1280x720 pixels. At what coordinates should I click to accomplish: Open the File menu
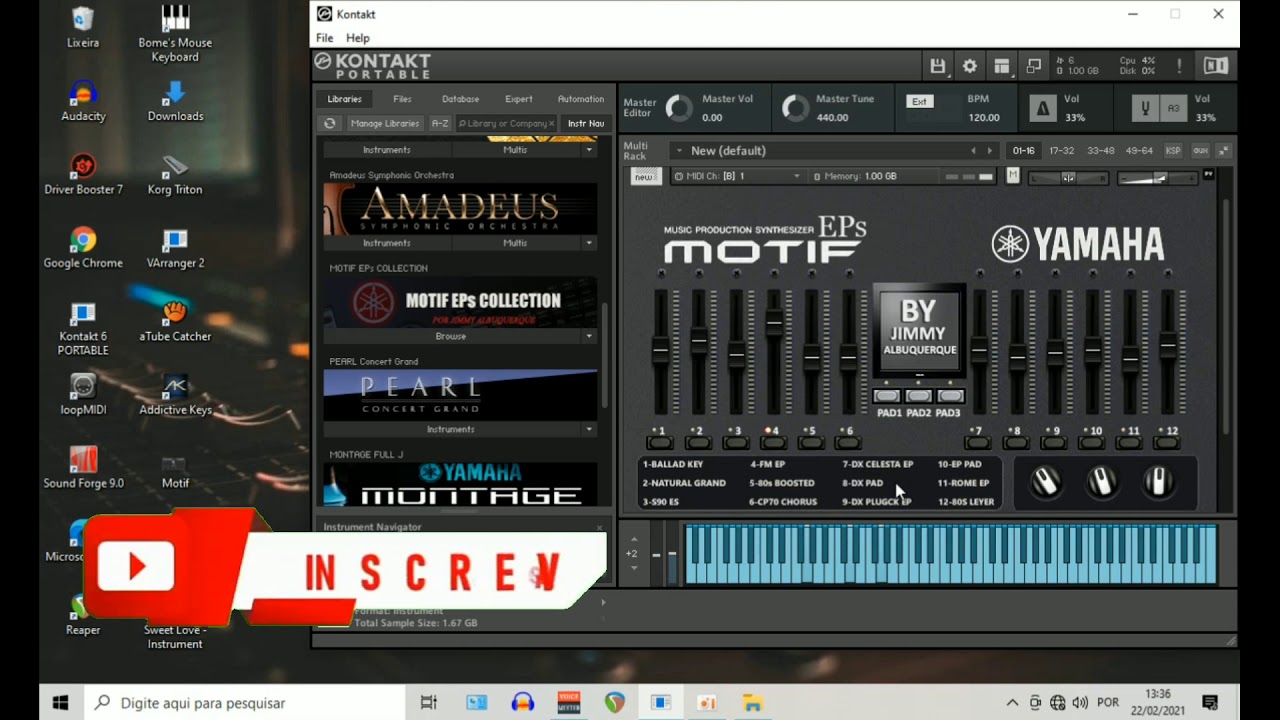coord(325,38)
